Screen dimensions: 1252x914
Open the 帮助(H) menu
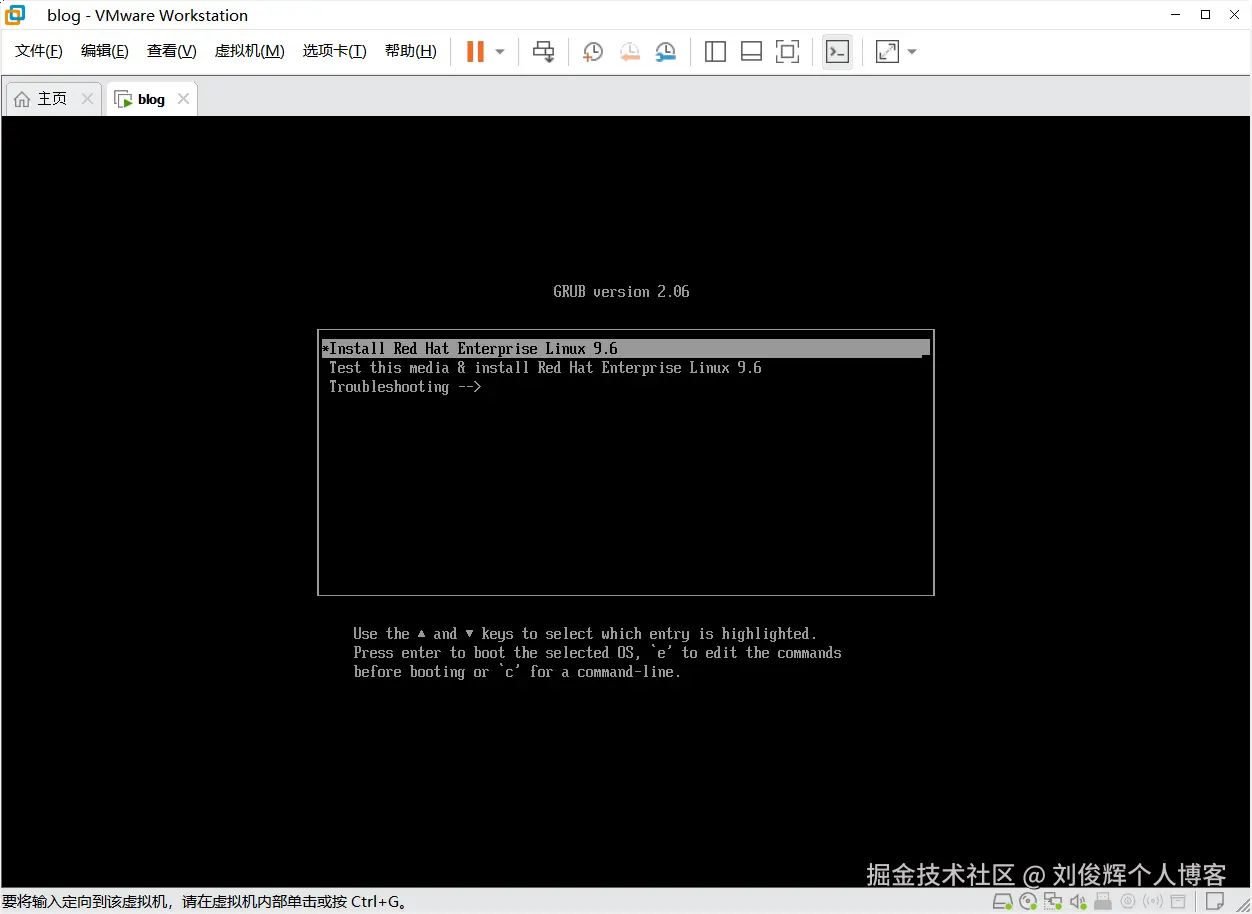(411, 51)
